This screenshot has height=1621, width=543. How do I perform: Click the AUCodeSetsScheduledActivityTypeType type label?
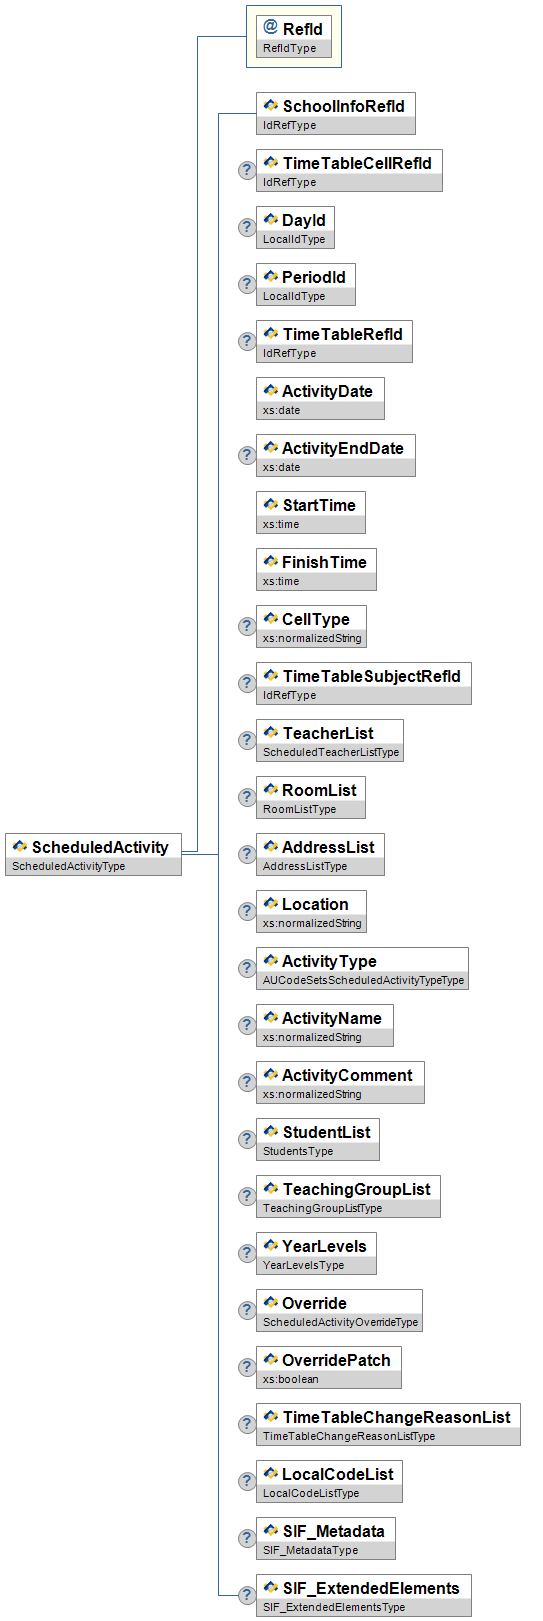[x=363, y=980]
